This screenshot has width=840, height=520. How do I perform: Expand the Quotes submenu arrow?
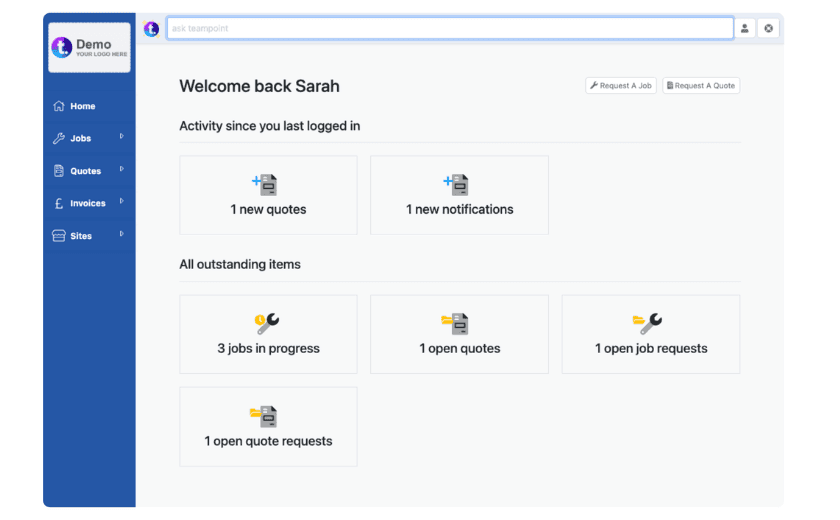pyautogui.click(x=122, y=169)
